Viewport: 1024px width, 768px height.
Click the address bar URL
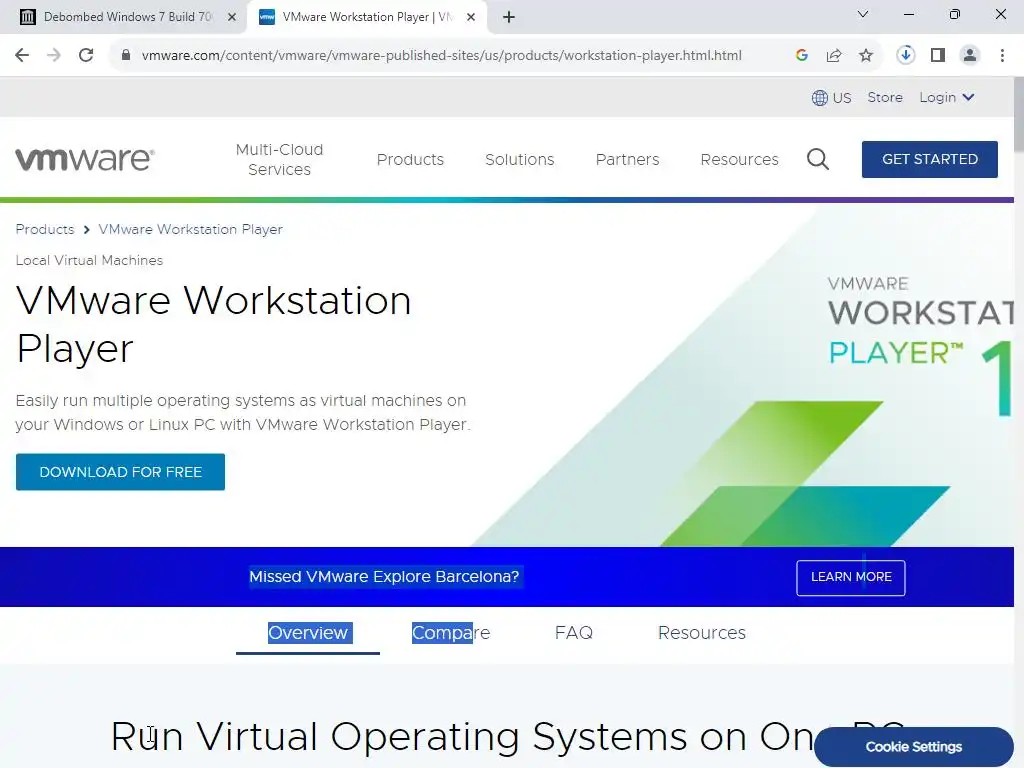(x=441, y=56)
